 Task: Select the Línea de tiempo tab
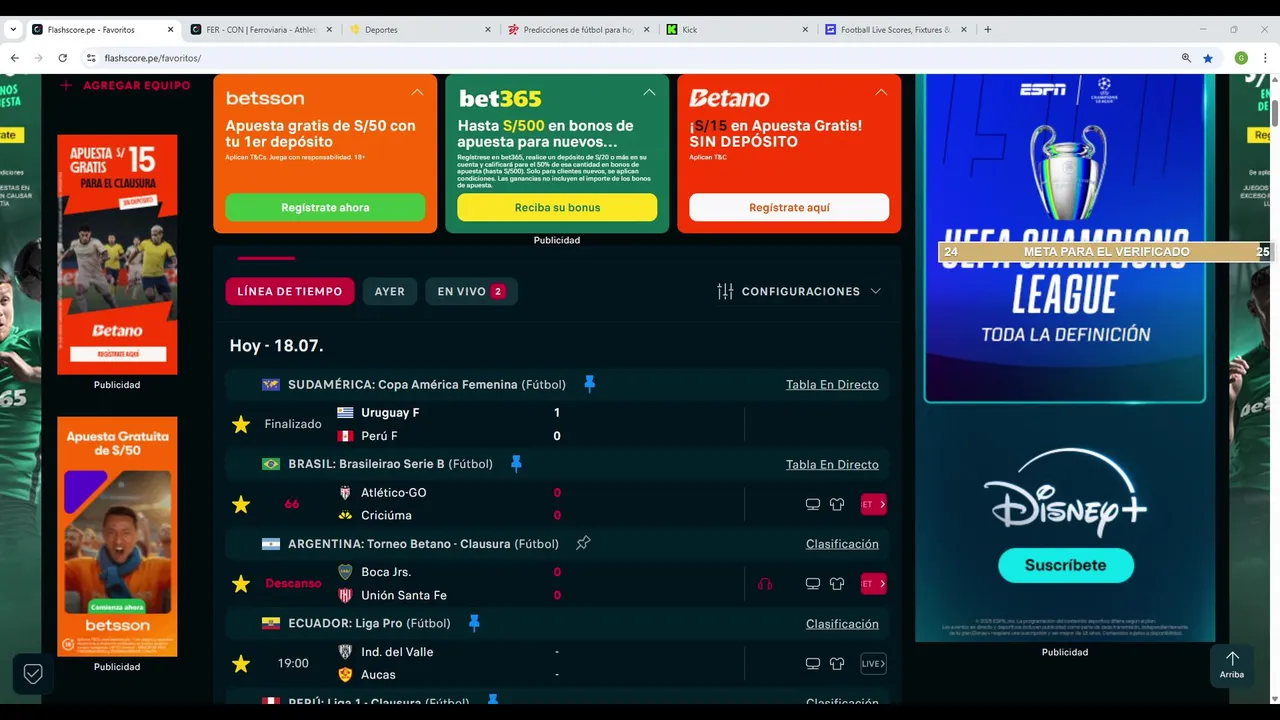point(290,291)
